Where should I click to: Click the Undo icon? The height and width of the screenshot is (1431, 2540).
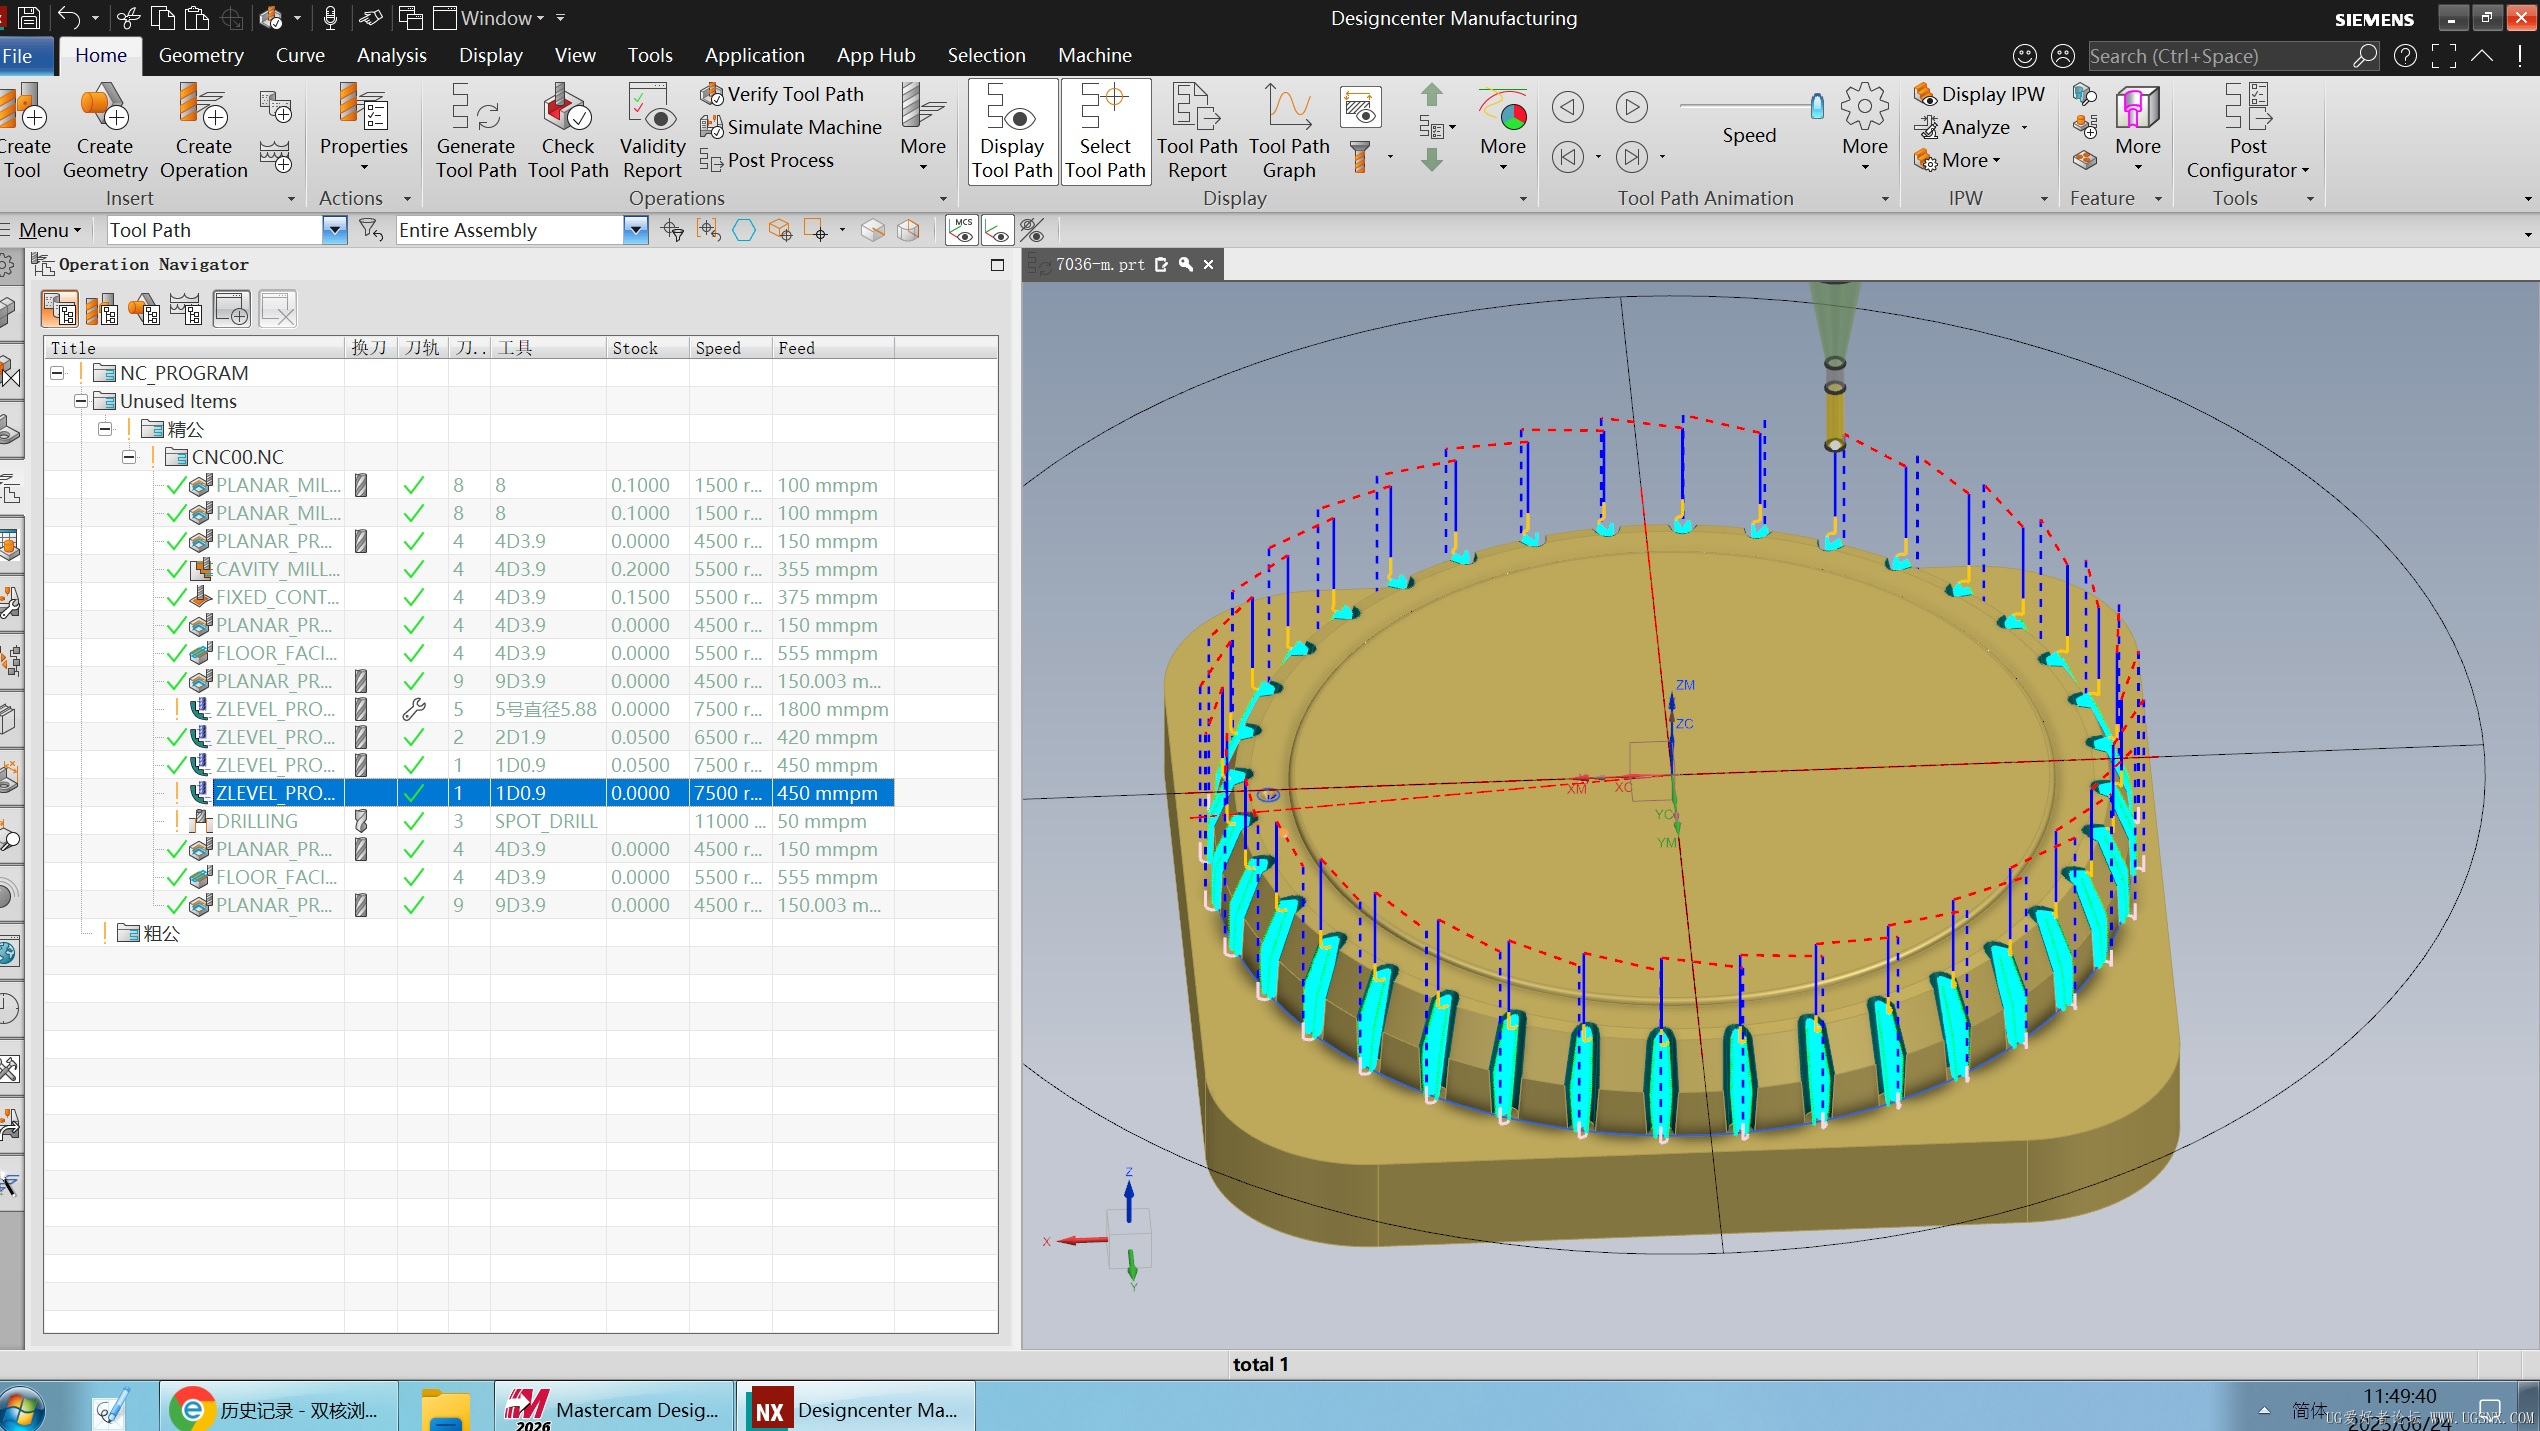click(68, 17)
